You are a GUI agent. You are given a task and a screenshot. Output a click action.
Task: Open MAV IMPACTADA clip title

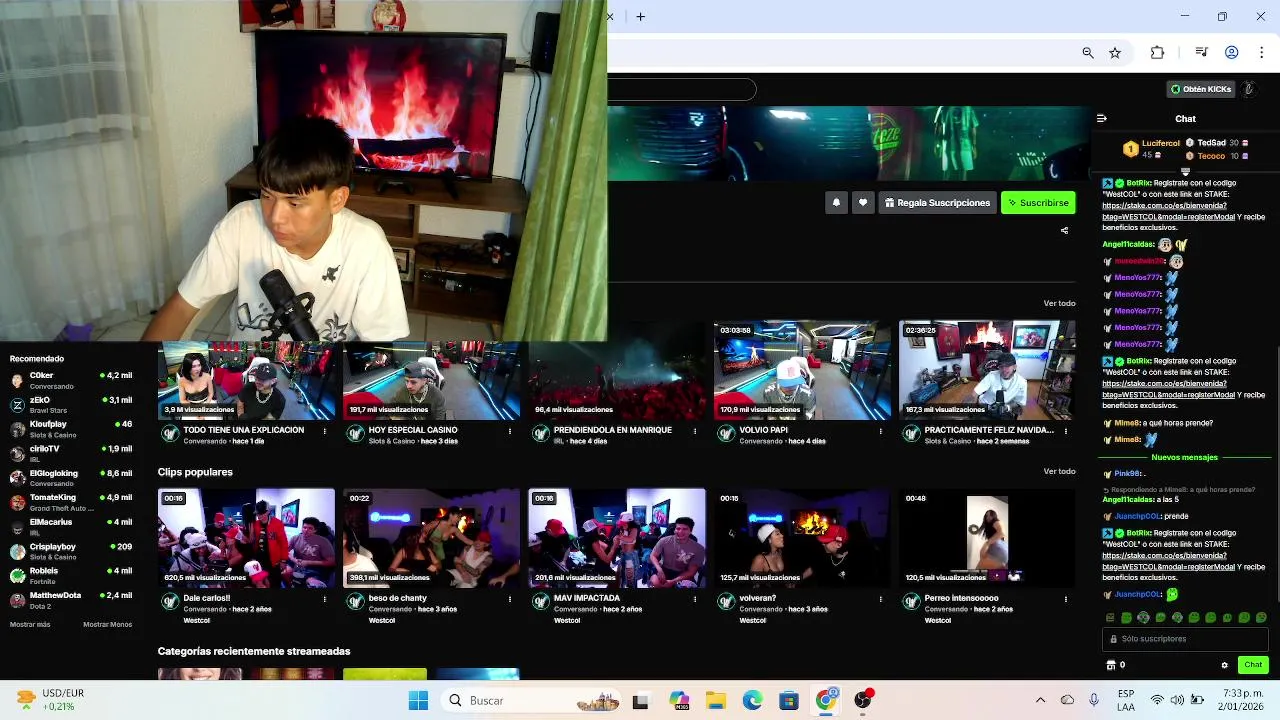click(x=587, y=598)
